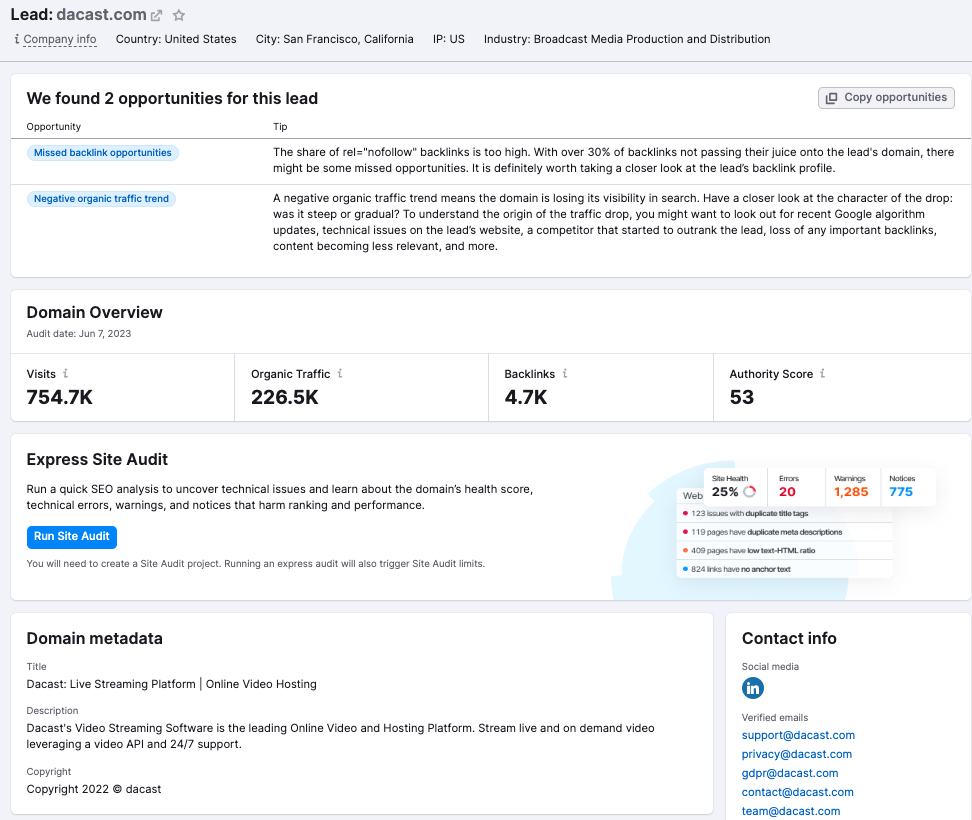The width and height of the screenshot is (972, 820).
Task: Click the Copyright 2022 dacast text
Action: [x=94, y=790]
